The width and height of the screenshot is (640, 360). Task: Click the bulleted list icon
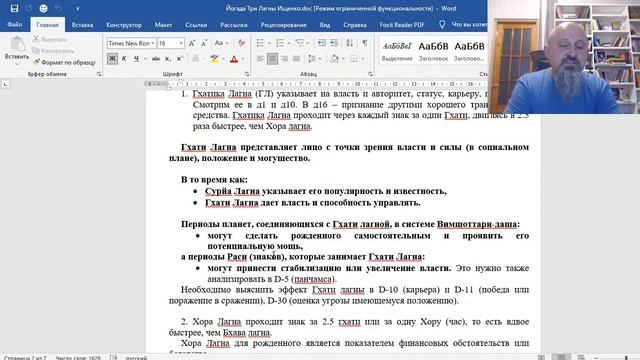point(260,43)
